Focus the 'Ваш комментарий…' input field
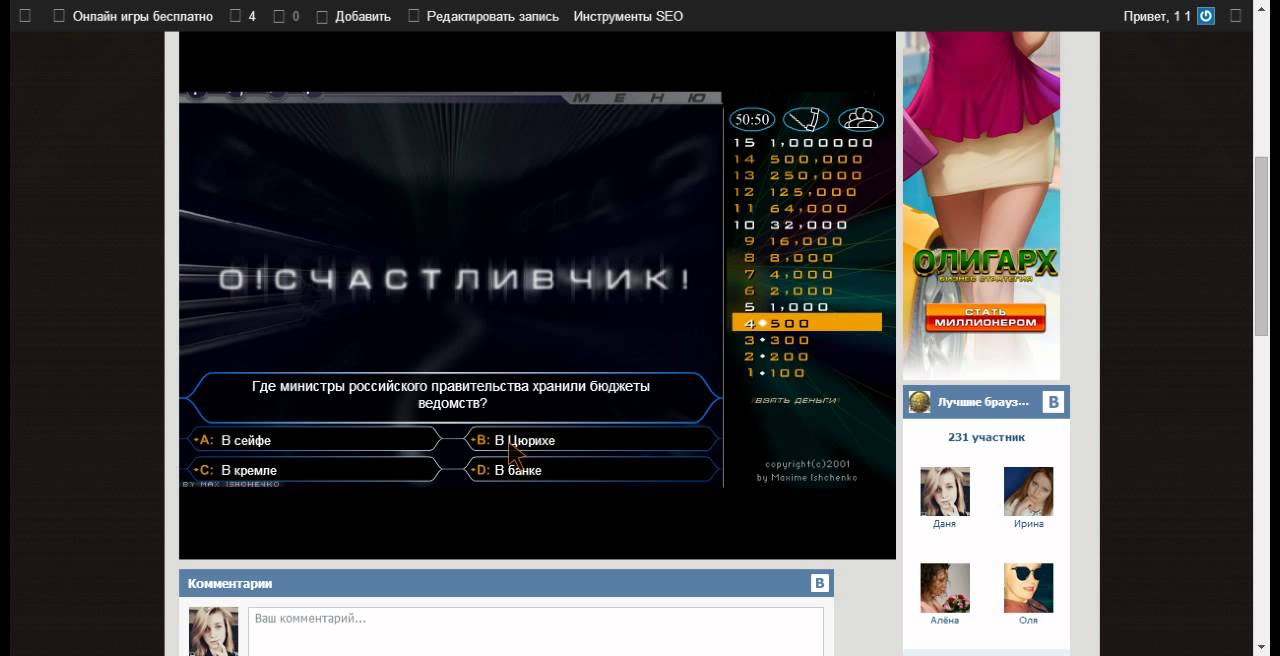 click(x=536, y=631)
